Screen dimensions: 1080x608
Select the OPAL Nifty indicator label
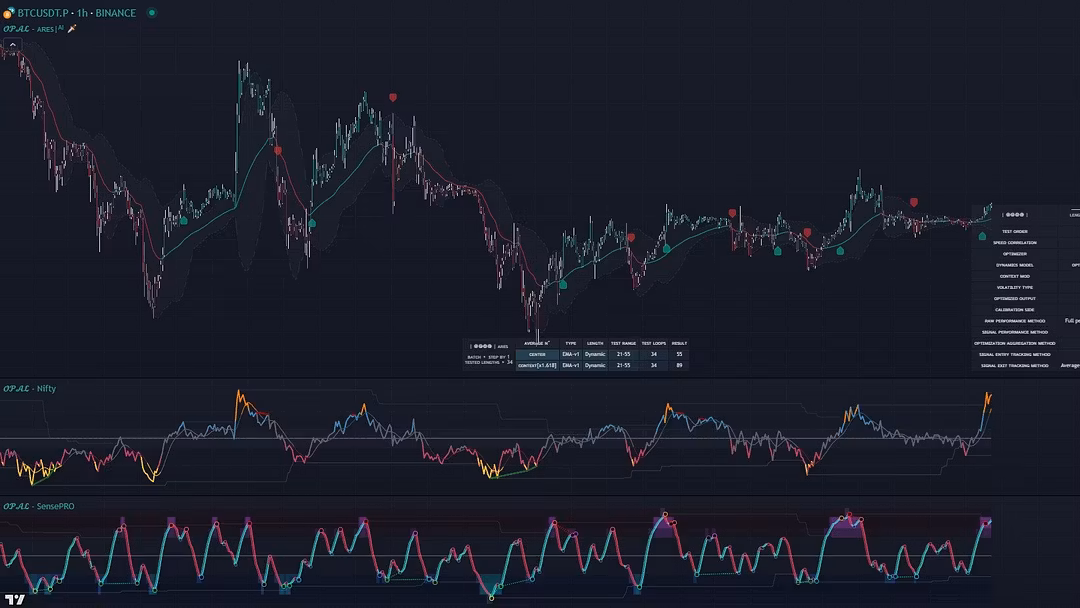pos(29,388)
